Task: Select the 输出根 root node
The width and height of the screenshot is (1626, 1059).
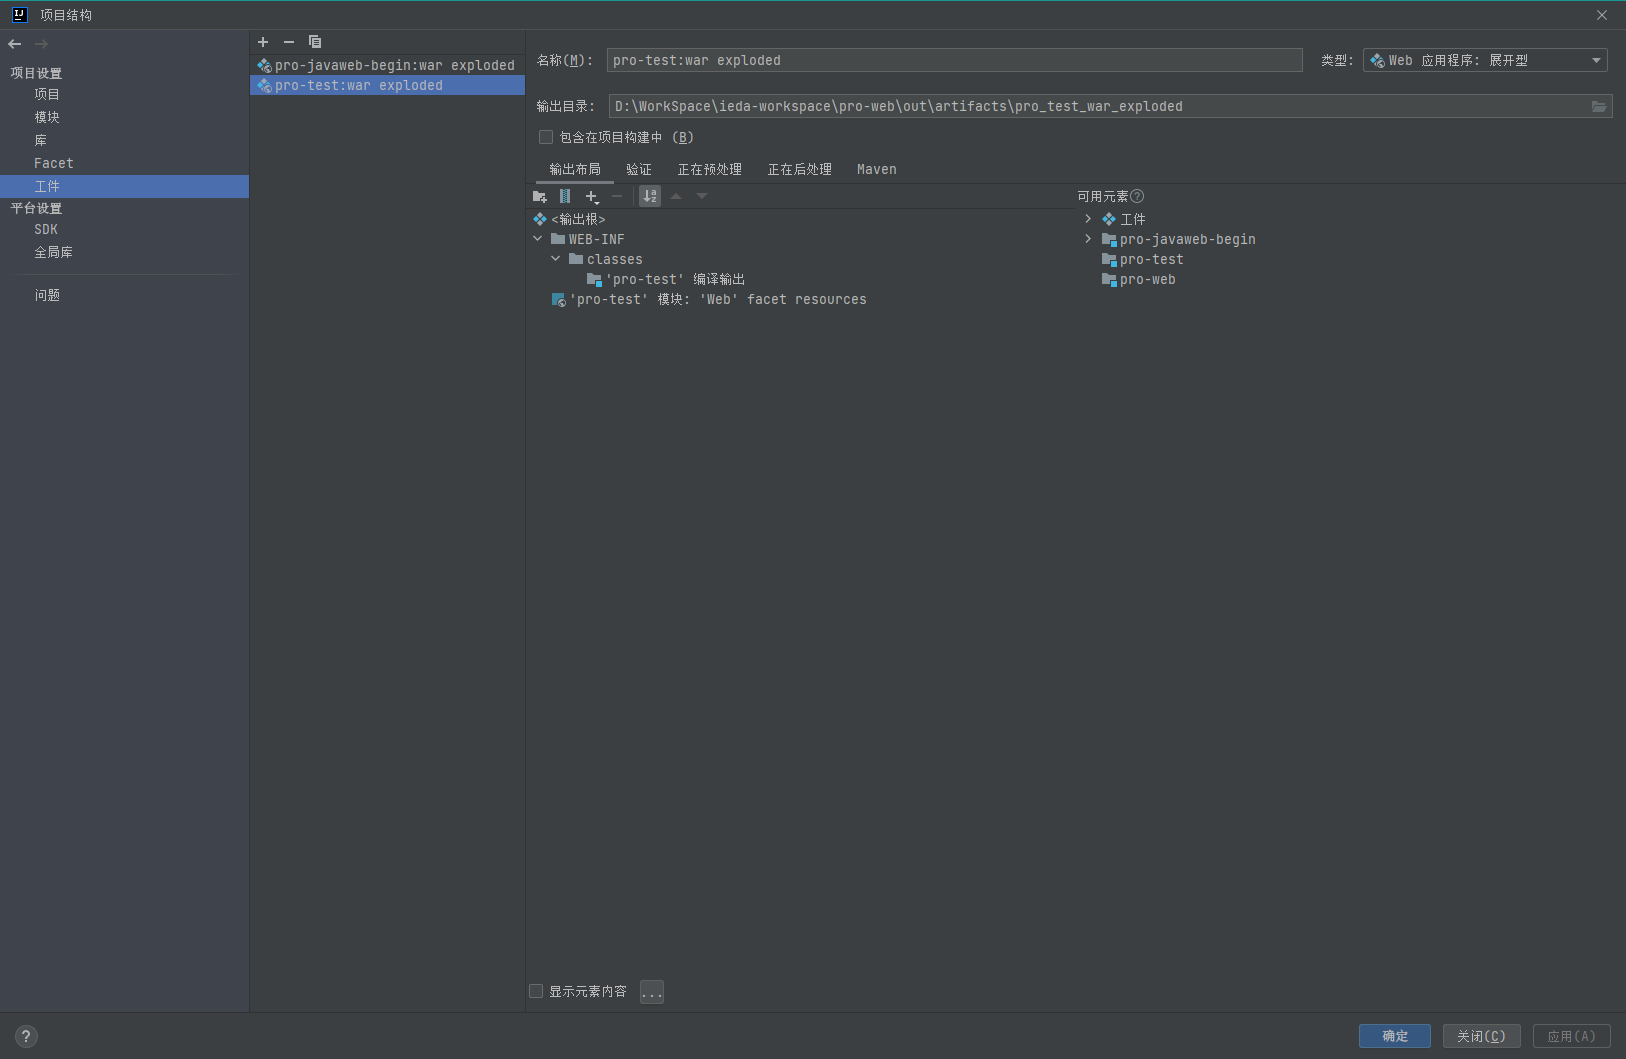Action: 569,219
